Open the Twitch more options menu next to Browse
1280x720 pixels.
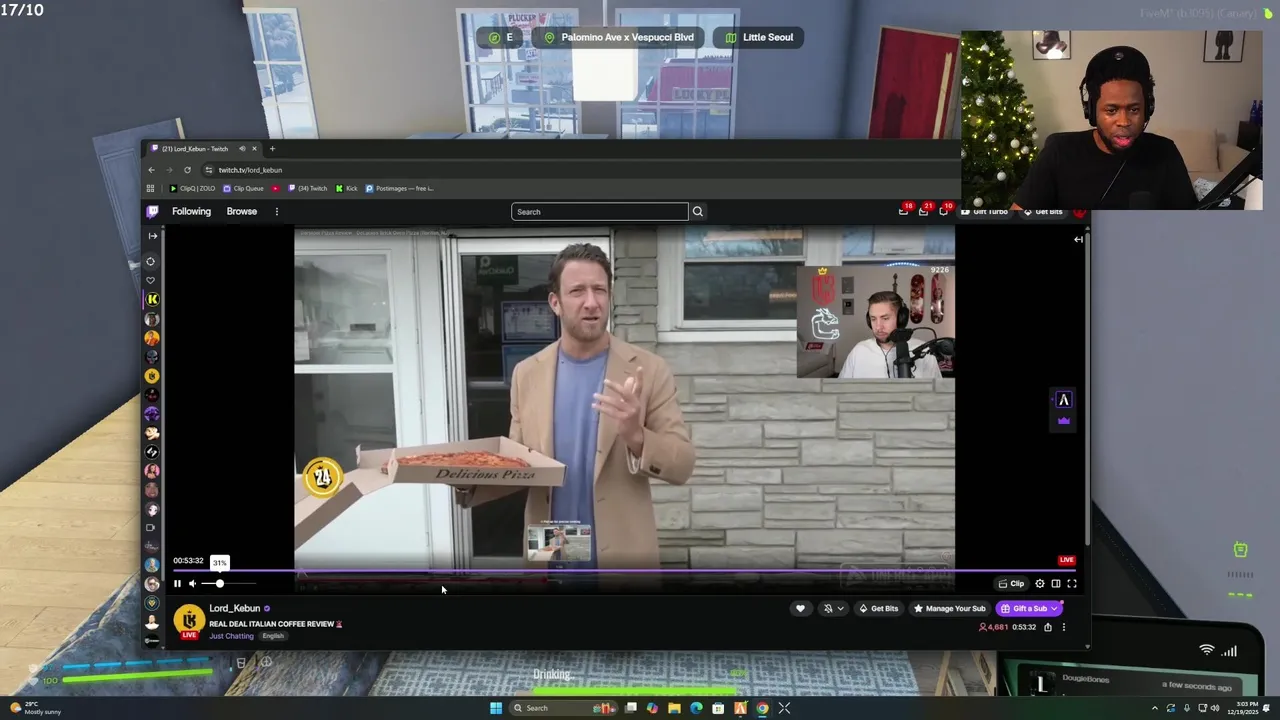click(277, 211)
